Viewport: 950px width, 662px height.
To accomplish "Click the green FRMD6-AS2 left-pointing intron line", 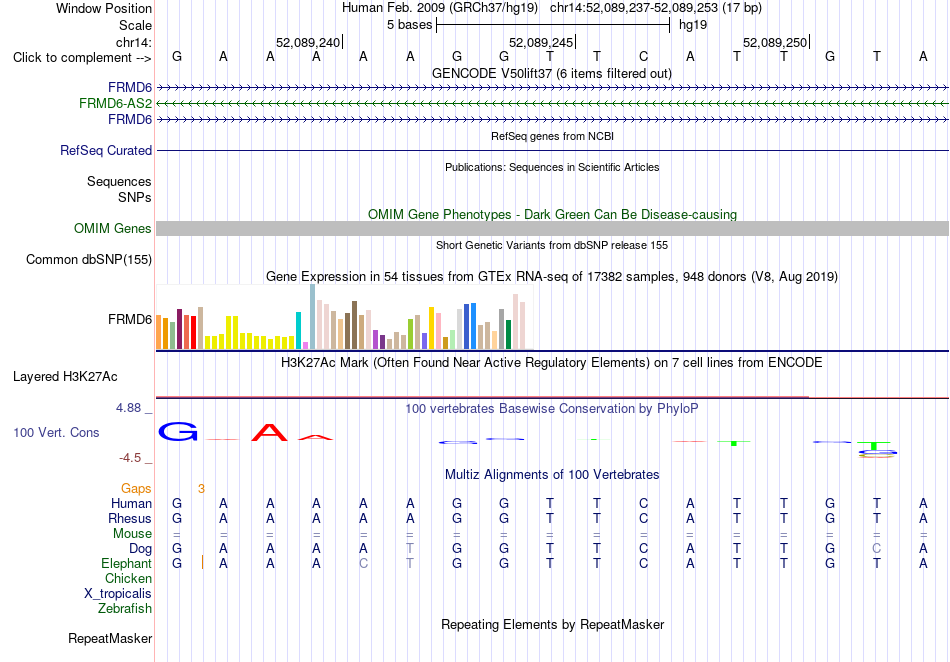I will 552,104.
